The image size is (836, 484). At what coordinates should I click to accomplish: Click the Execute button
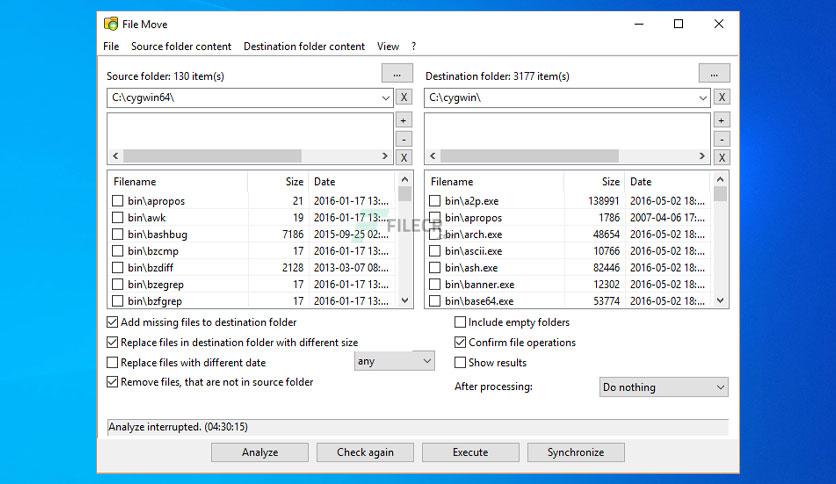pyautogui.click(x=470, y=452)
